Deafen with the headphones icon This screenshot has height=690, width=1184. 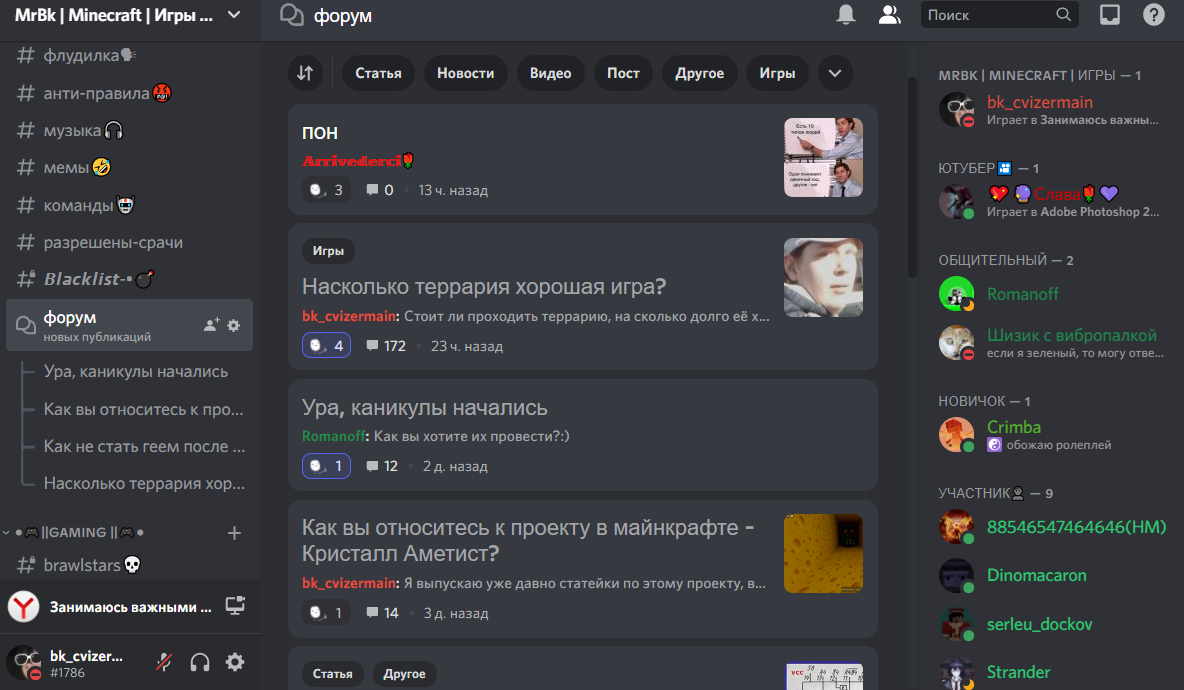tap(198, 662)
